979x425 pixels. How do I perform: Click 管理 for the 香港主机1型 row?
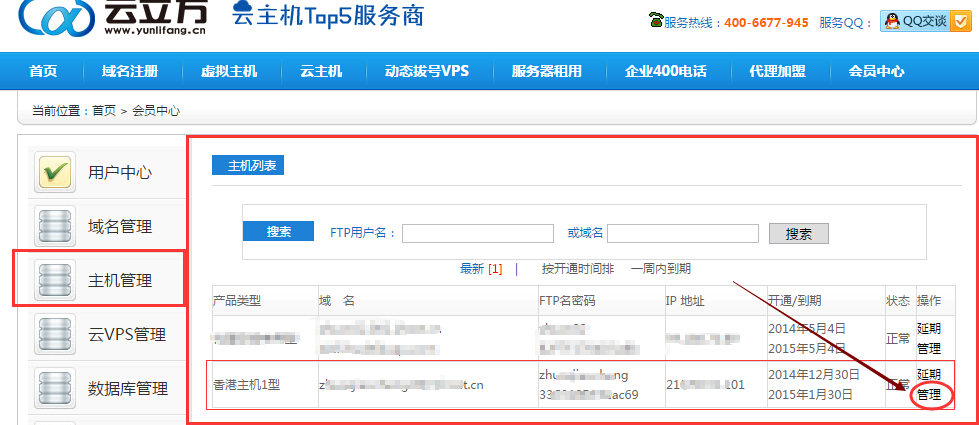click(928, 395)
